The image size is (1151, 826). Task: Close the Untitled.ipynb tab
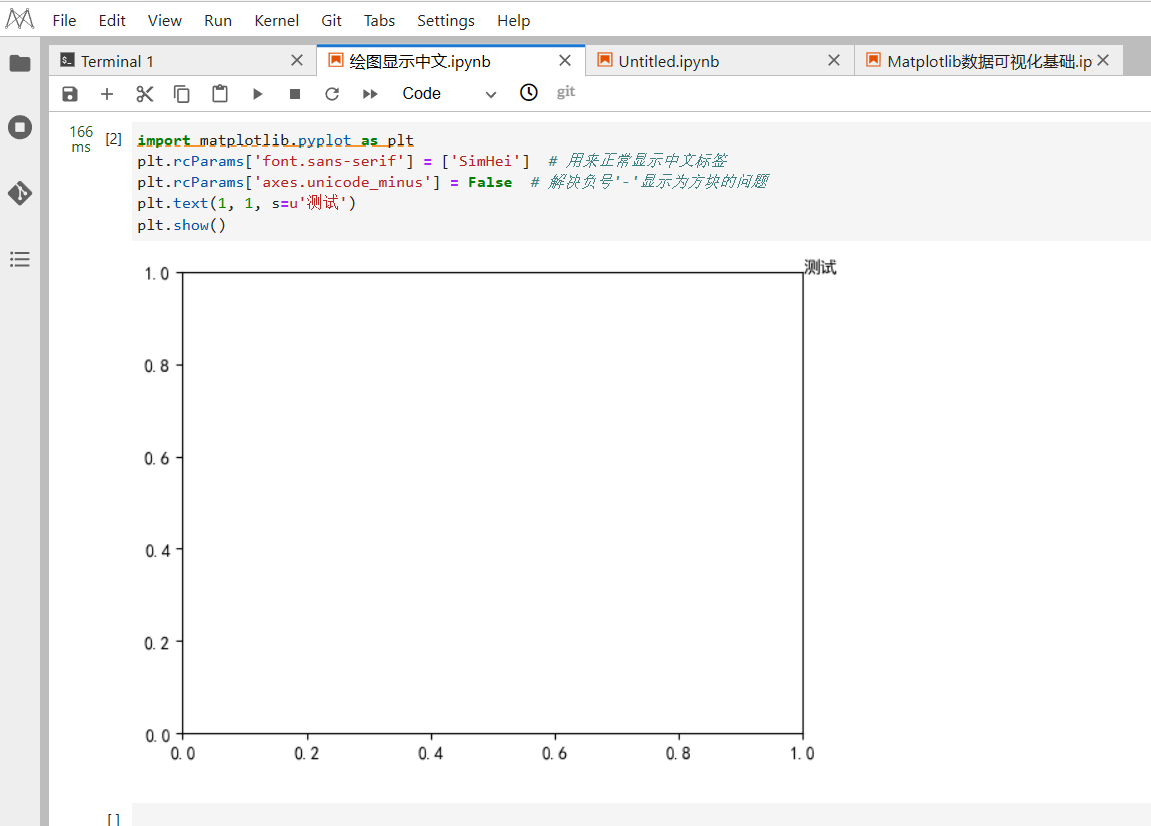point(834,61)
